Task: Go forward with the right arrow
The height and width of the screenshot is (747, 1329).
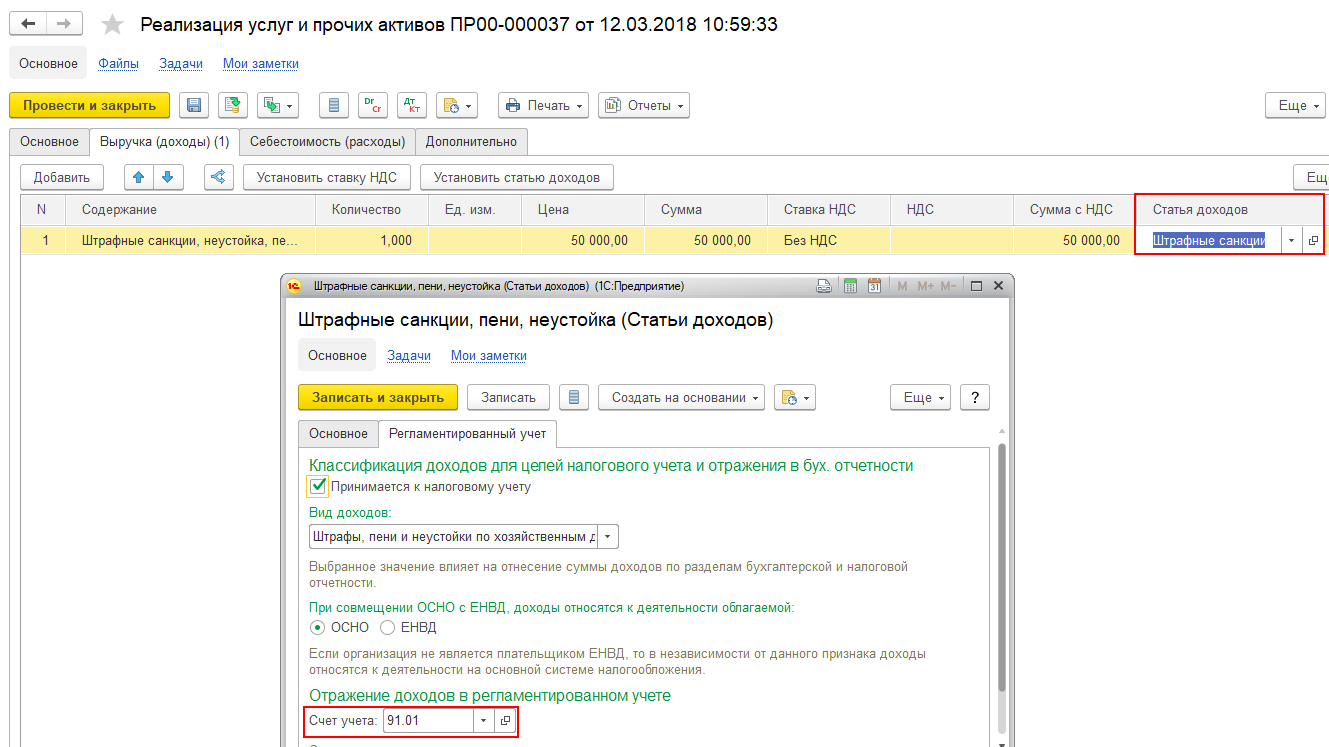Action: coord(65,23)
